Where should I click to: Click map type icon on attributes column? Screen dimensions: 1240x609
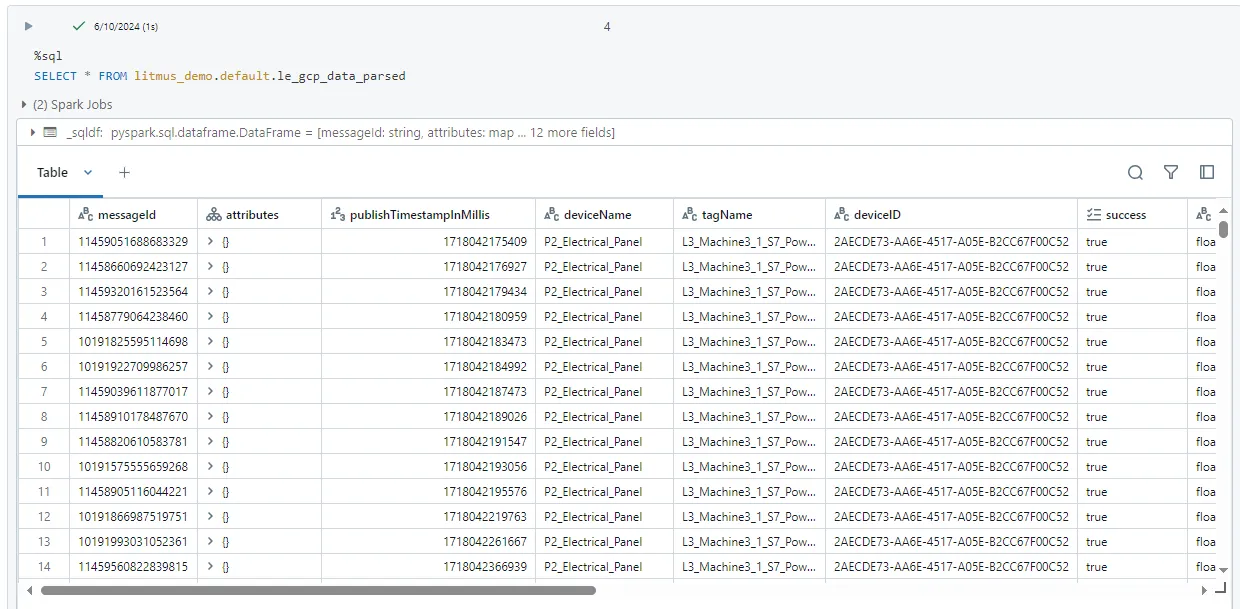pos(214,214)
